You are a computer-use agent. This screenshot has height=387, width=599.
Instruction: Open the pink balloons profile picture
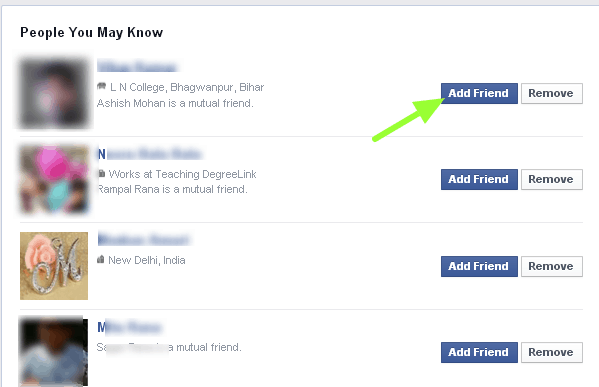(x=54, y=179)
